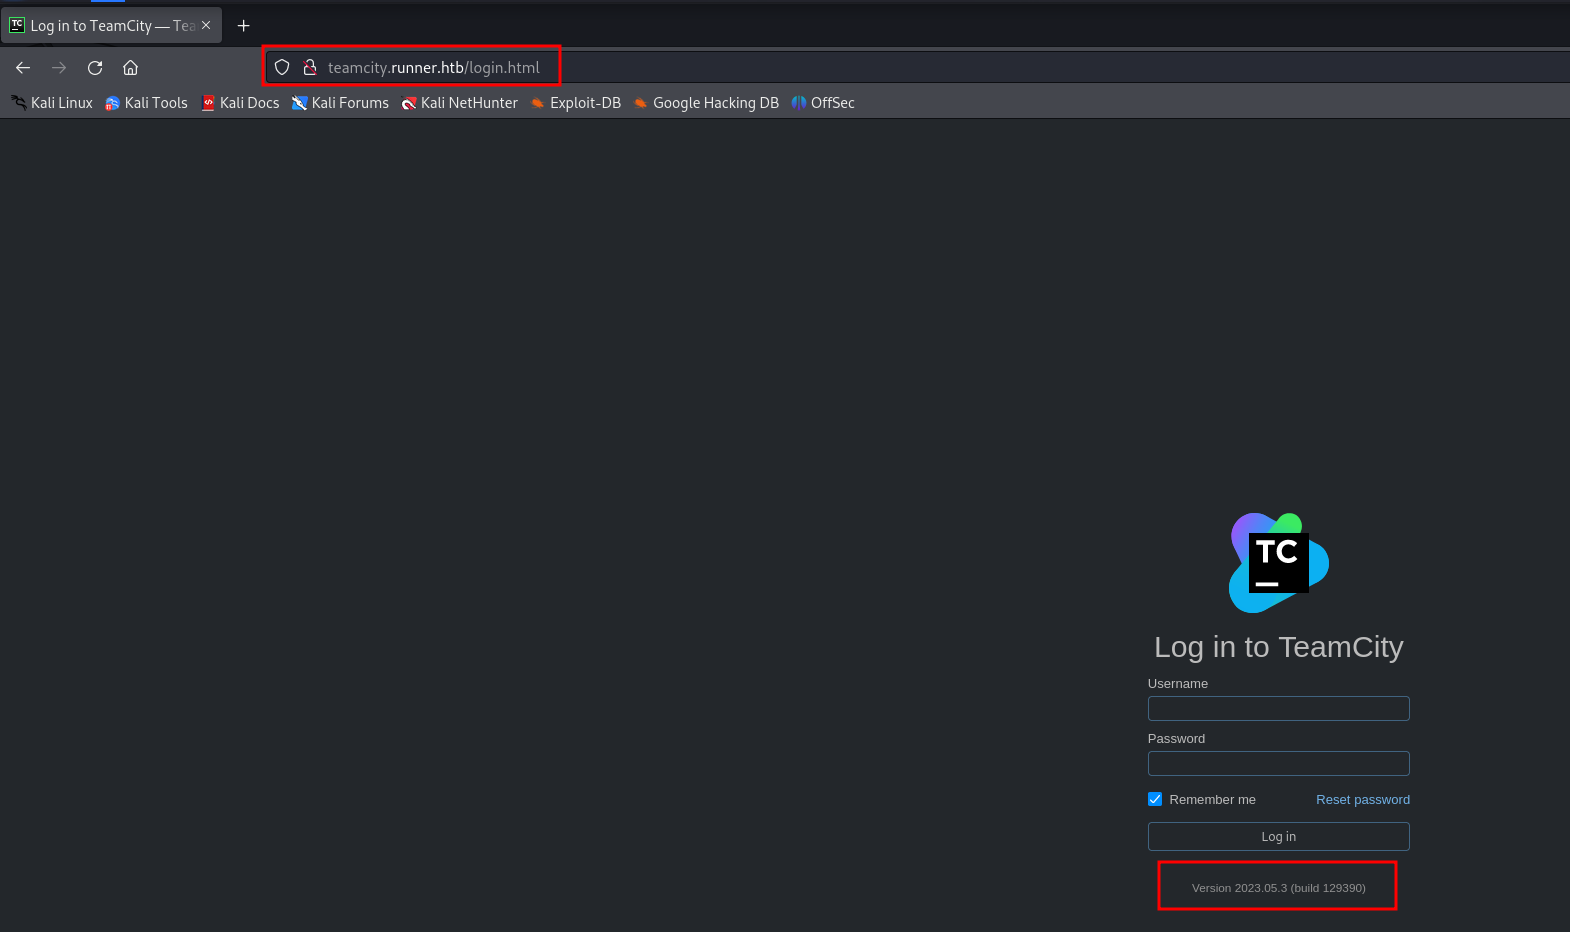This screenshot has height=932, width=1570.
Task: Open the Kali Docs bookmark
Action: 240,103
